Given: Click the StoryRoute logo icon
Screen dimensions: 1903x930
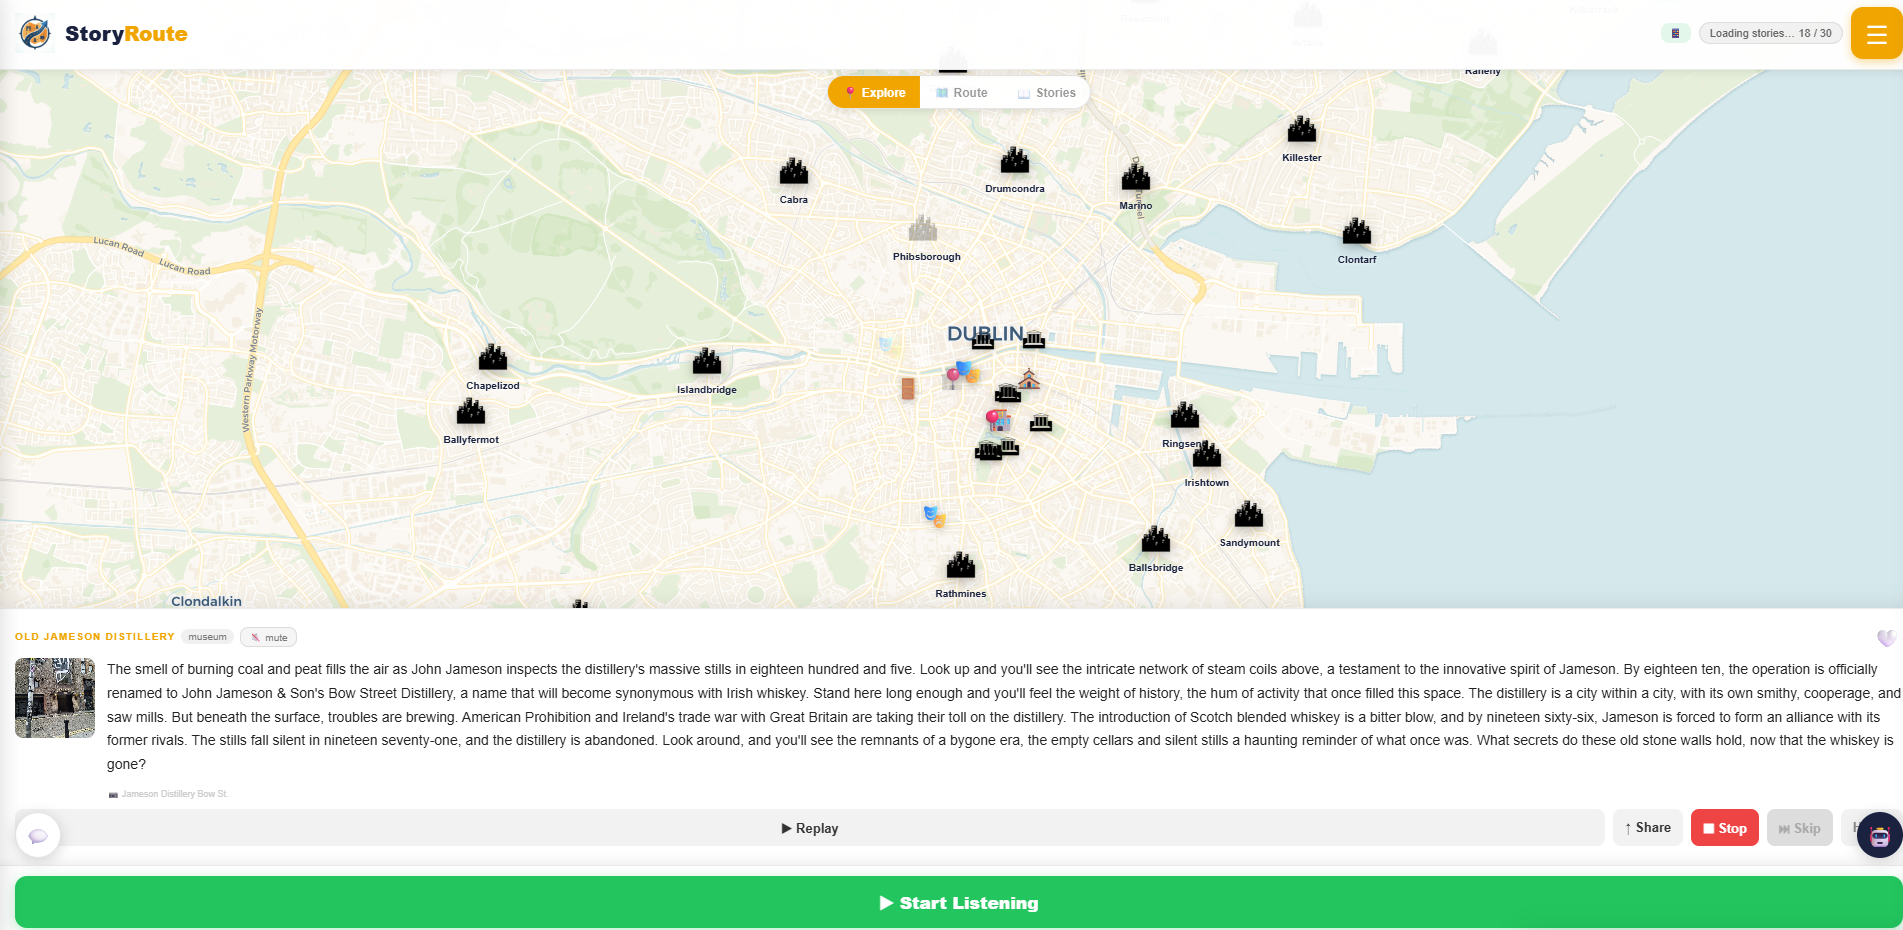Looking at the screenshot, I should click(35, 33).
